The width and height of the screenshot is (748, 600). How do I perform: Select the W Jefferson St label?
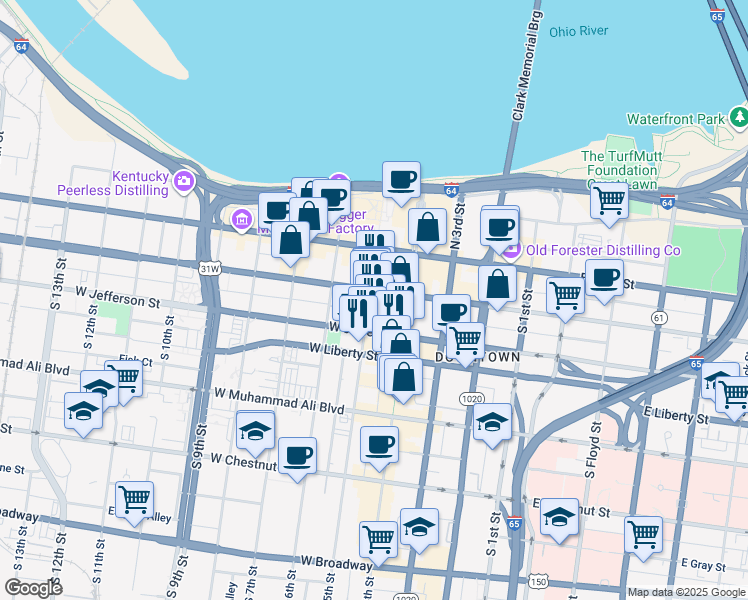(x=118, y=298)
